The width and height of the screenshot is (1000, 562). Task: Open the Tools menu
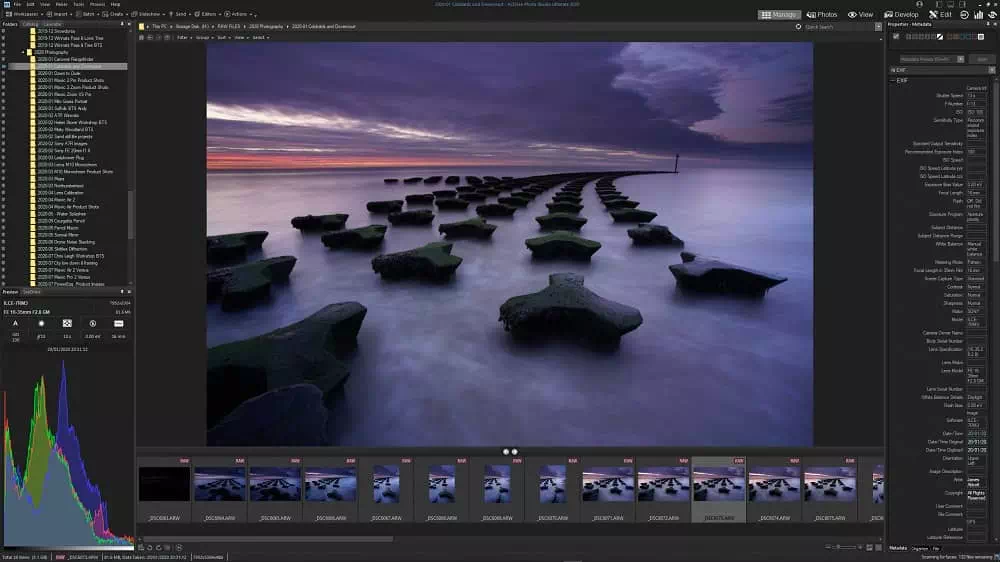click(x=78, y=4)
